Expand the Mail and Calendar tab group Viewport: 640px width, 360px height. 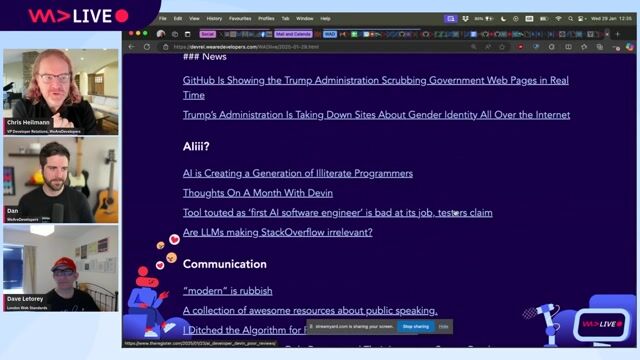[293, 34]
